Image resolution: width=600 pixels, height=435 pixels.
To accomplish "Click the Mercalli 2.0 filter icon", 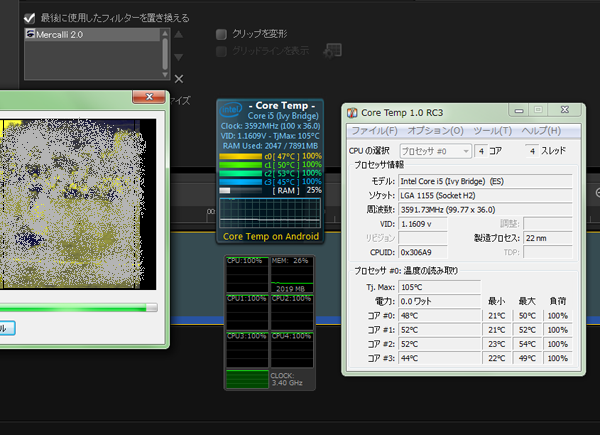I will [x=29, y=34].
